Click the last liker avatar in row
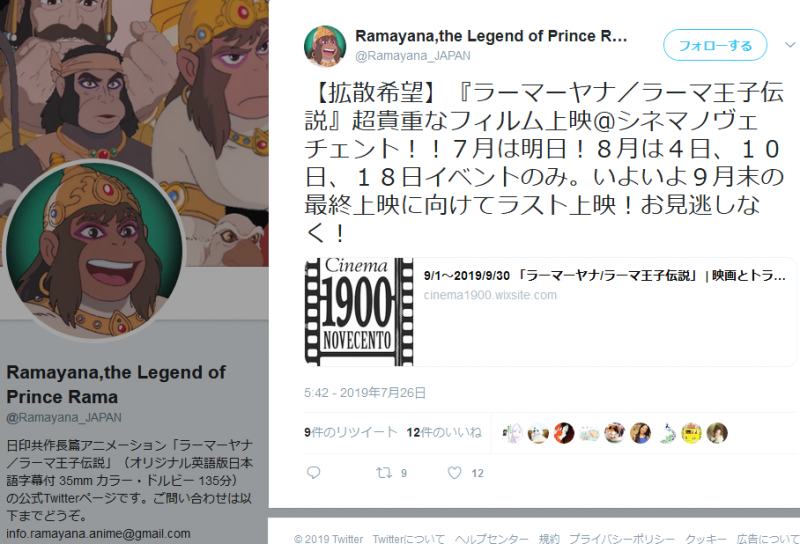 click(x=717, y=433)
